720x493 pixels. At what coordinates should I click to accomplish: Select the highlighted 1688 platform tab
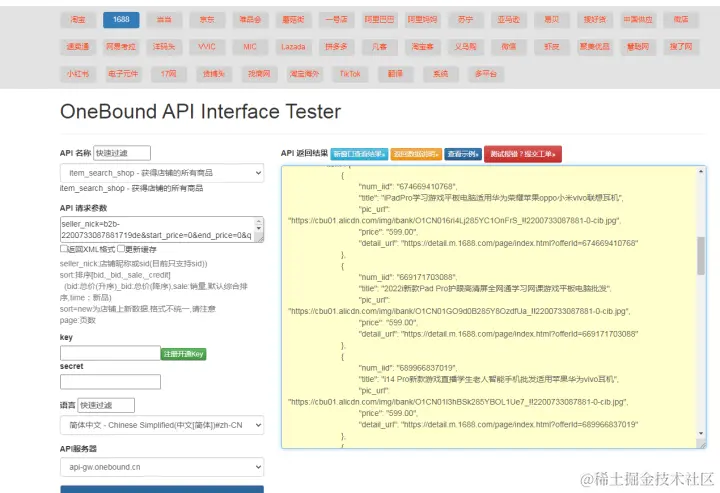click(121, 20)
